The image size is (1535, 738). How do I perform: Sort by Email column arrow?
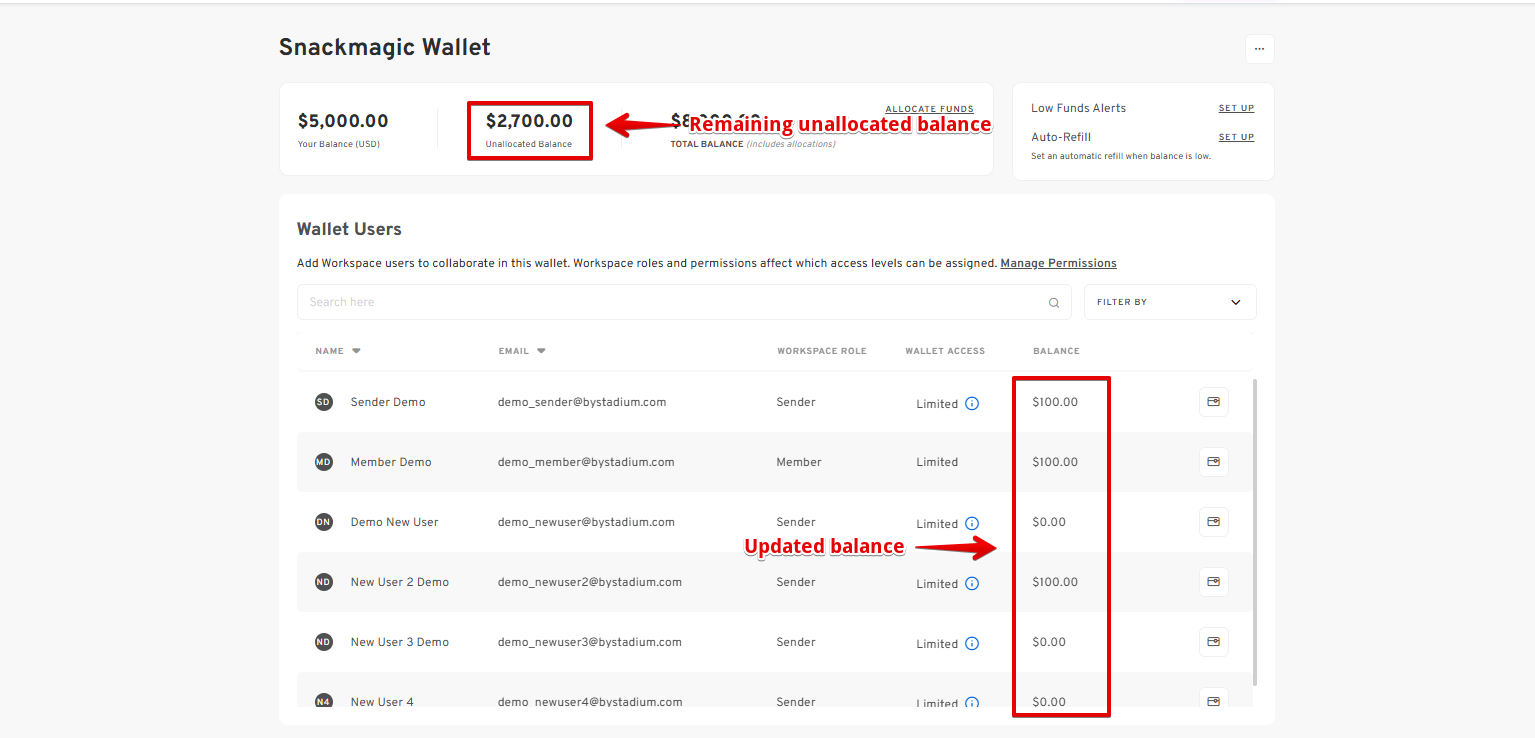point(541,351)
